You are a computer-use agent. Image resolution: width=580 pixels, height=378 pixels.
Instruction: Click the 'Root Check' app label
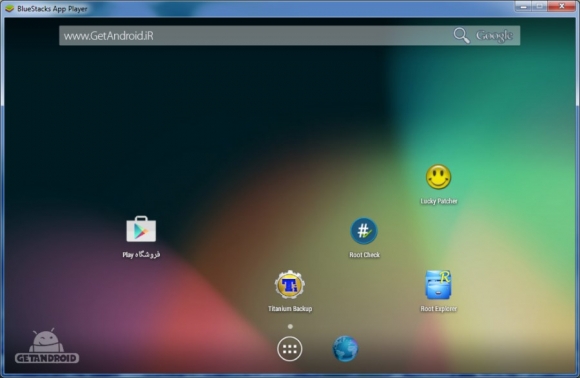coord(364,255)
